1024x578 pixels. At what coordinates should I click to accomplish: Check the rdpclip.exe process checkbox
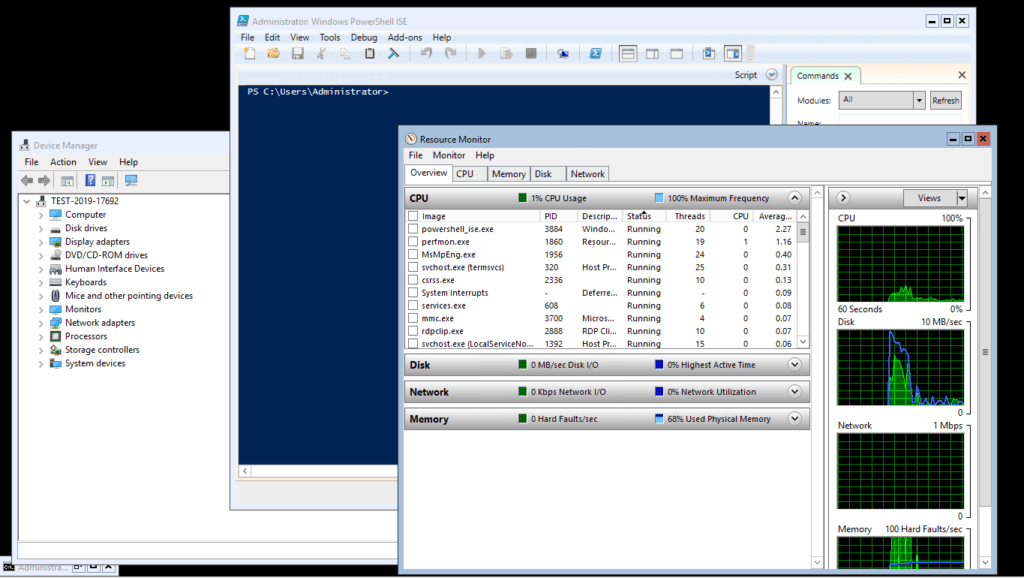(x=413, y=331)
